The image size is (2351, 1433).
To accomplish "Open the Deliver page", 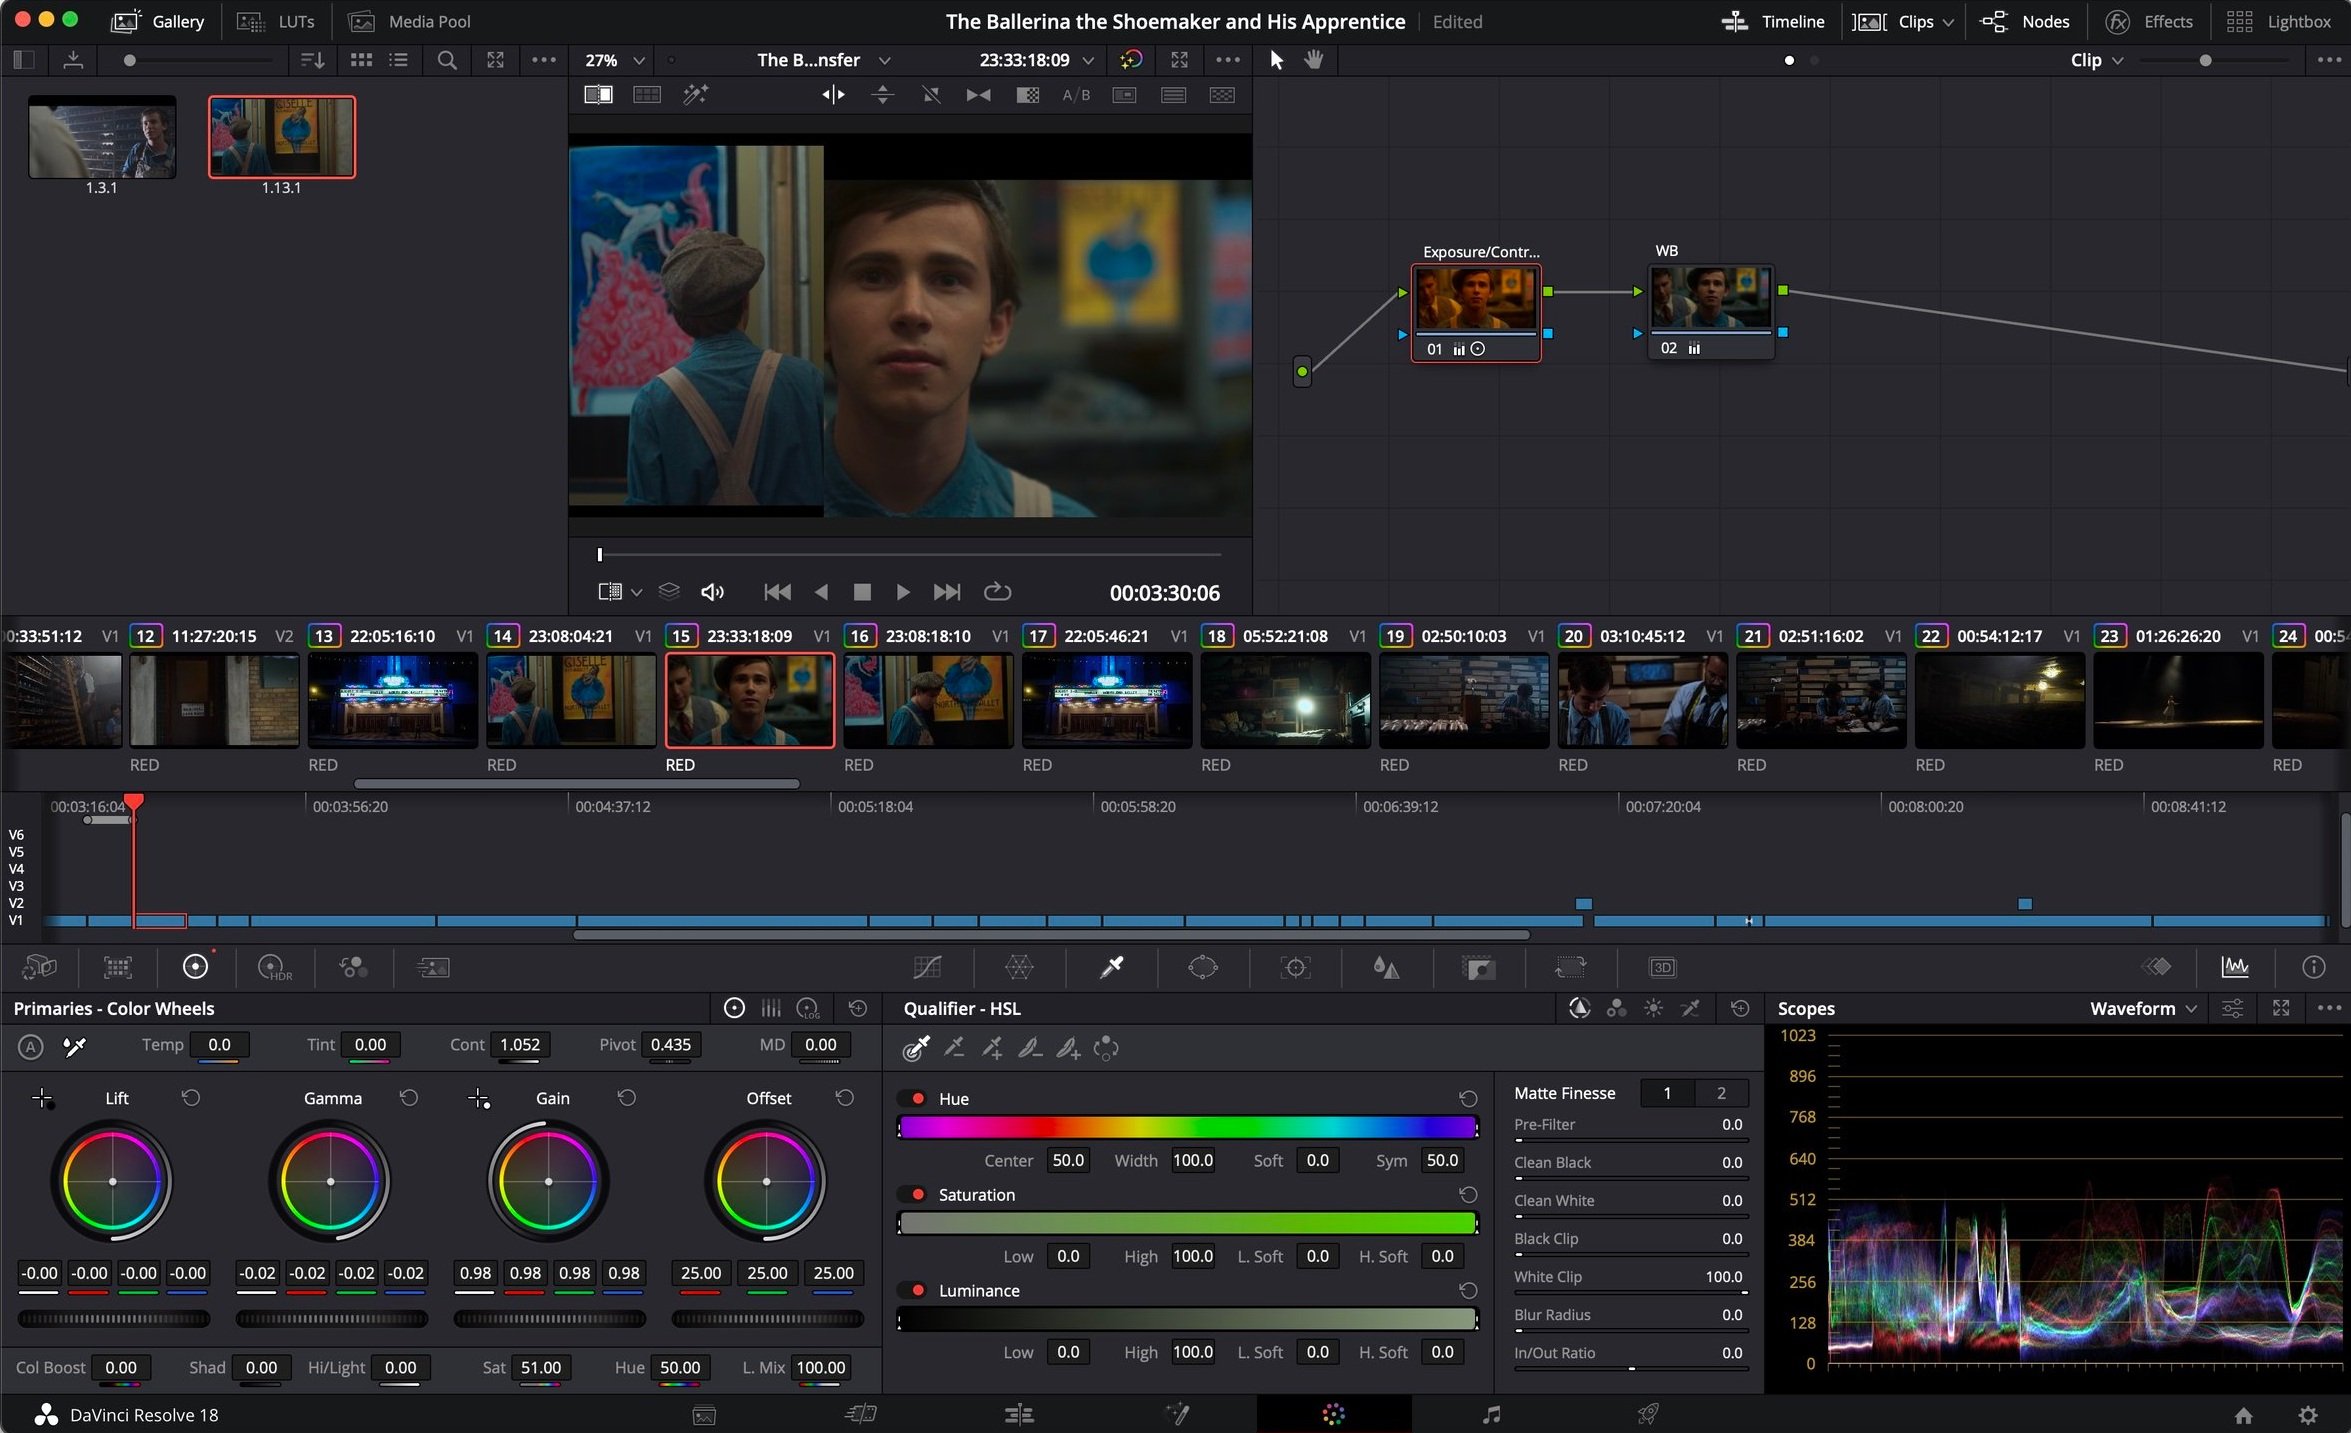I will point(1648,1414).
